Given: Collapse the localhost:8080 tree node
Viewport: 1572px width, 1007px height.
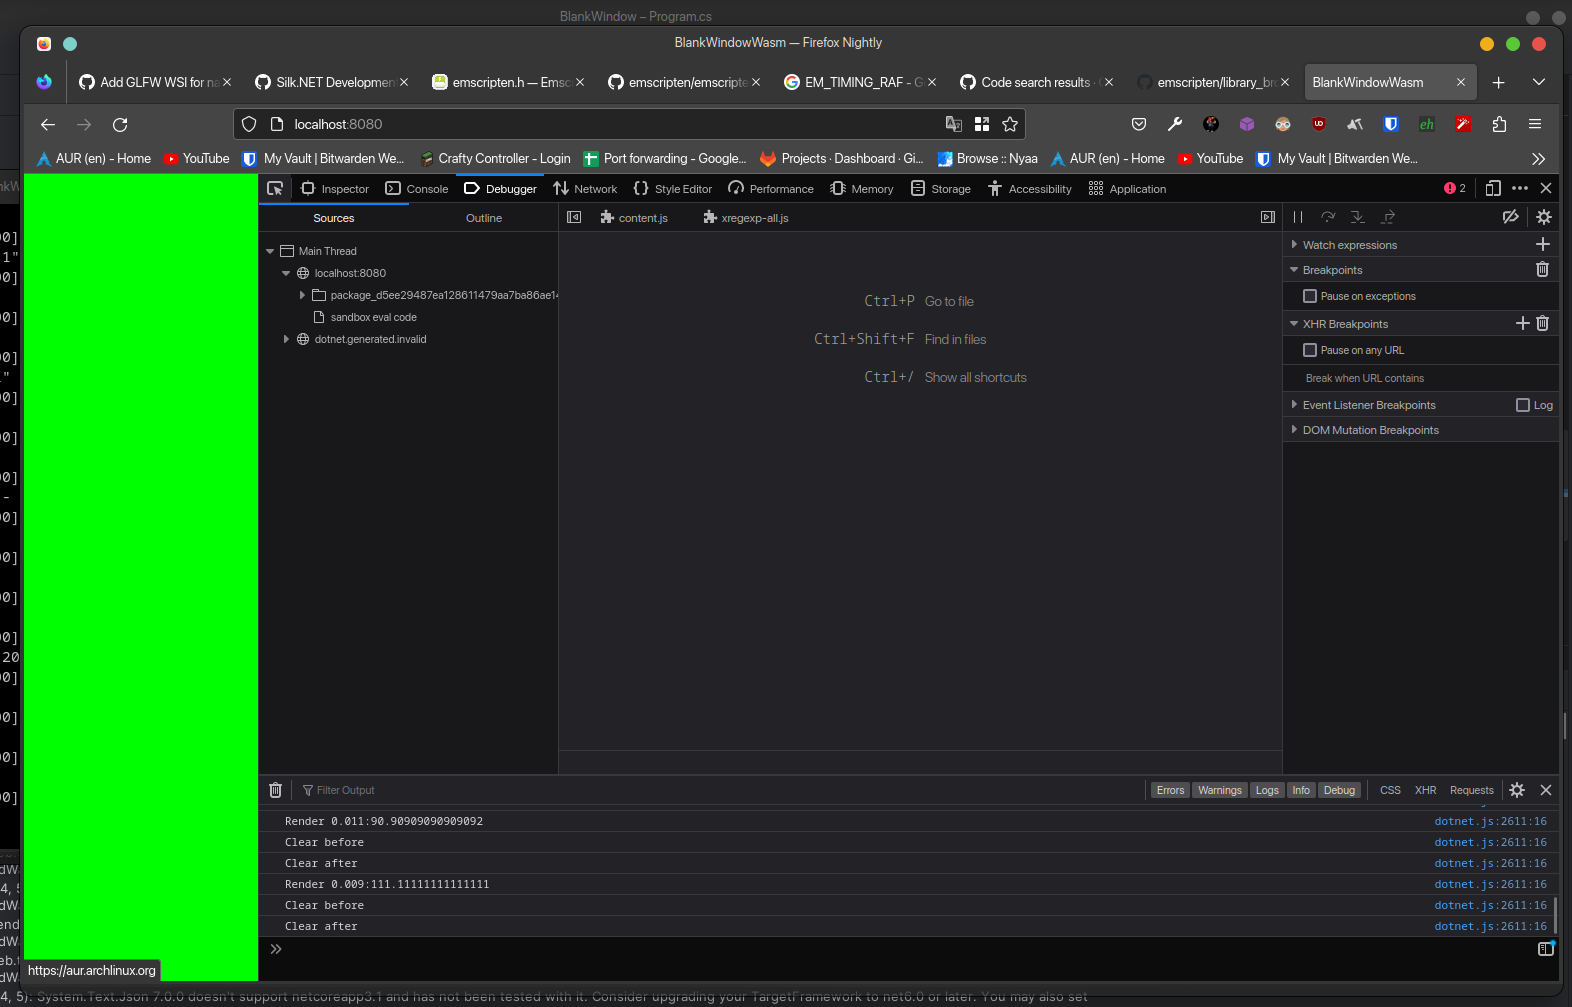Looking at the screenshot, I should coord(286,273).
